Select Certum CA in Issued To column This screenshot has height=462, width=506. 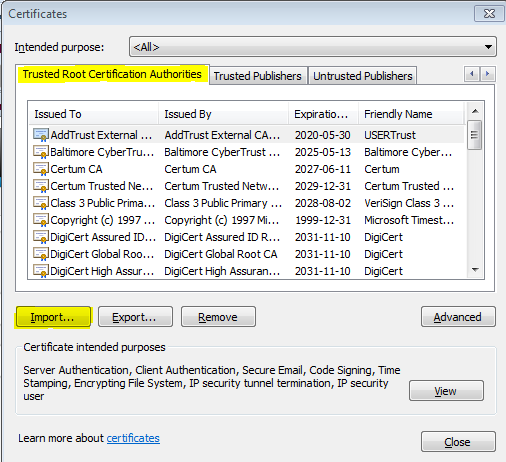click(x=76, y=169)
